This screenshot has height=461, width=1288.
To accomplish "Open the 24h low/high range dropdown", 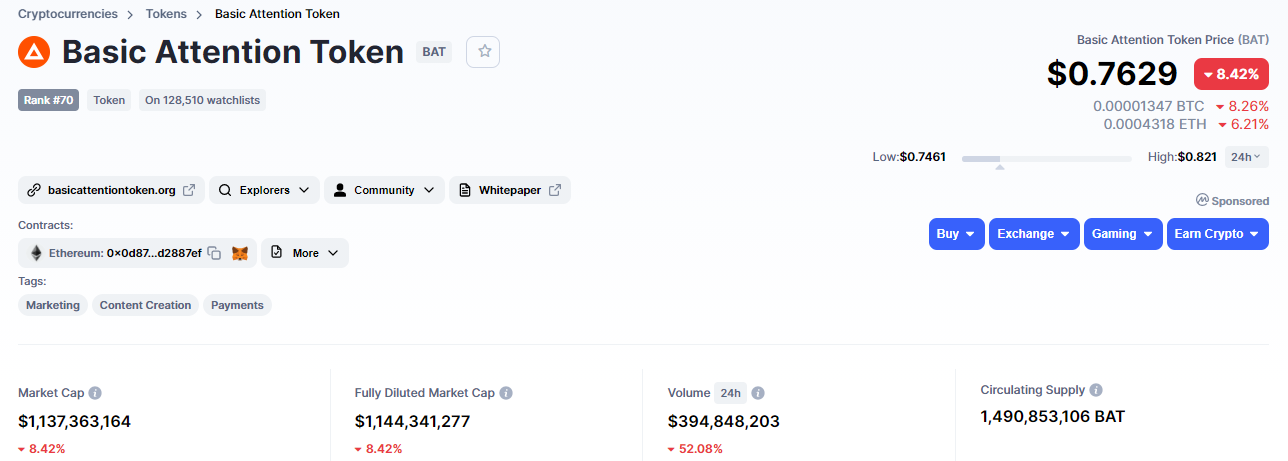I will pos(1246,157).
